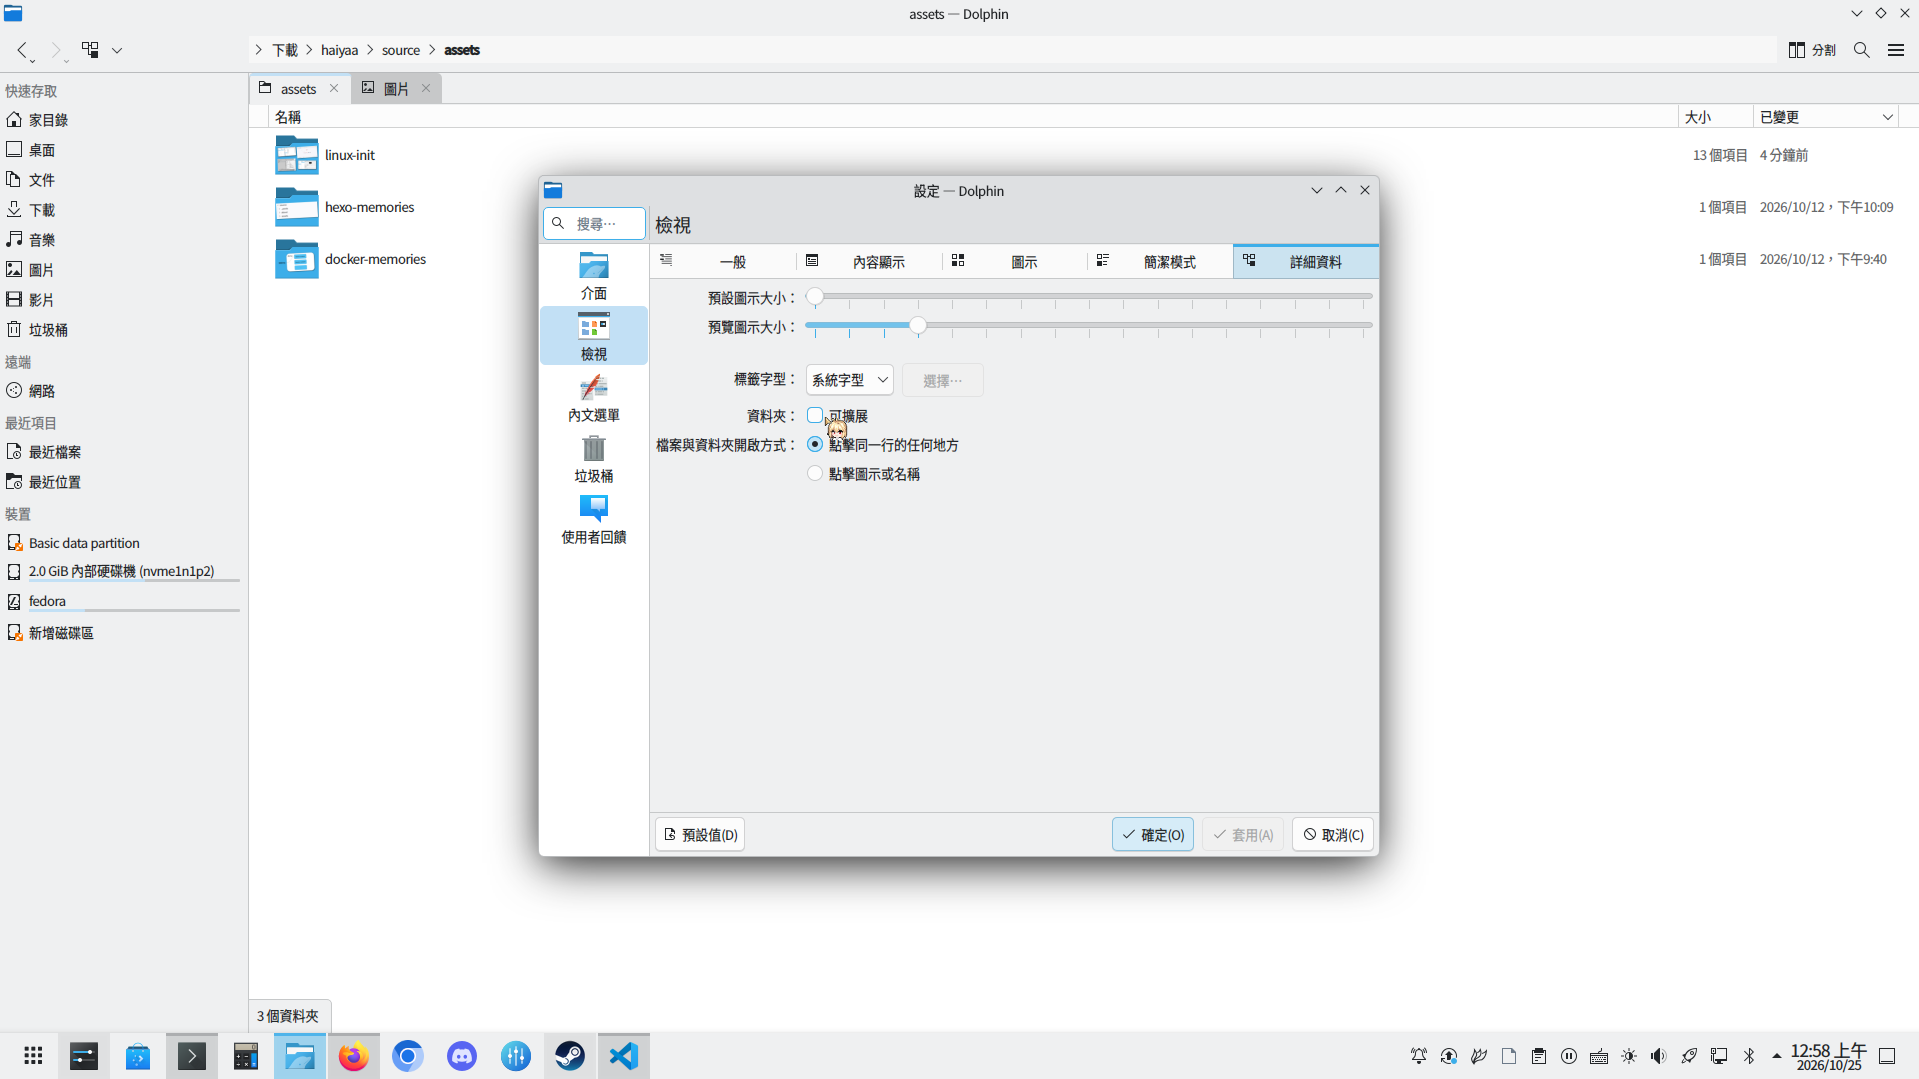1919x1079 pixels.
Task: Switch to the 簡潔模式 tab
Action: click(1160, 262)
